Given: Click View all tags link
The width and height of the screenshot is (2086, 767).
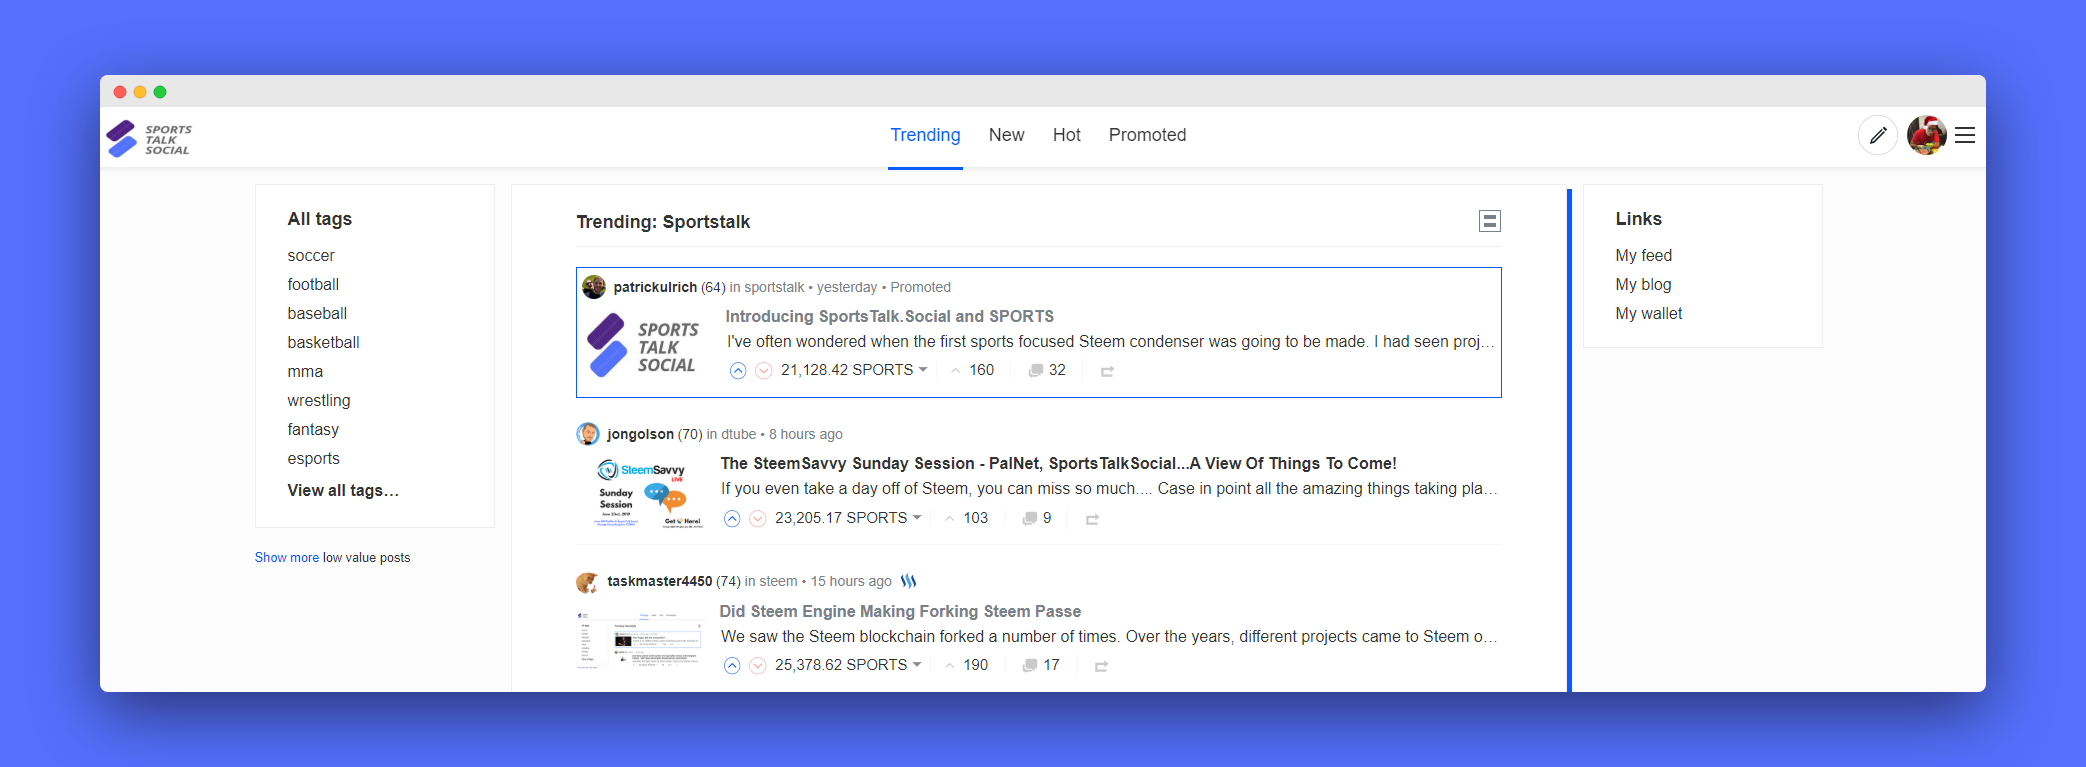Looking at the screenshot, I should click(x=343, y=491).
